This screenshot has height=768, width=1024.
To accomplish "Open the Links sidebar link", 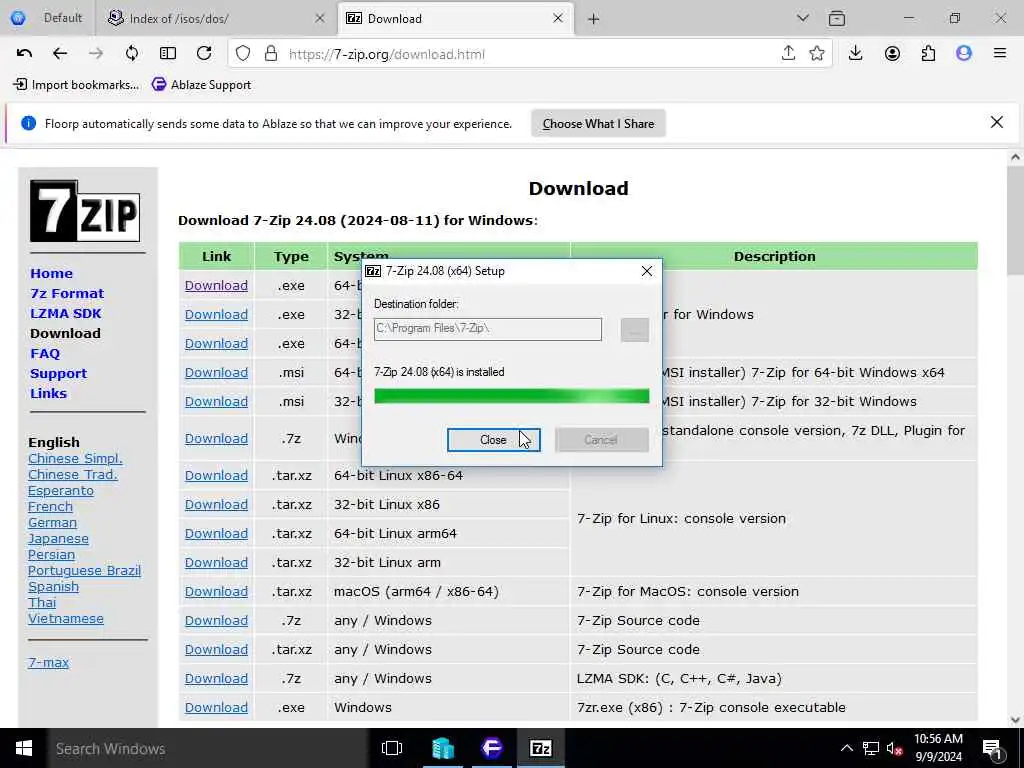I will pyautogui.click(x=48, y=393).
